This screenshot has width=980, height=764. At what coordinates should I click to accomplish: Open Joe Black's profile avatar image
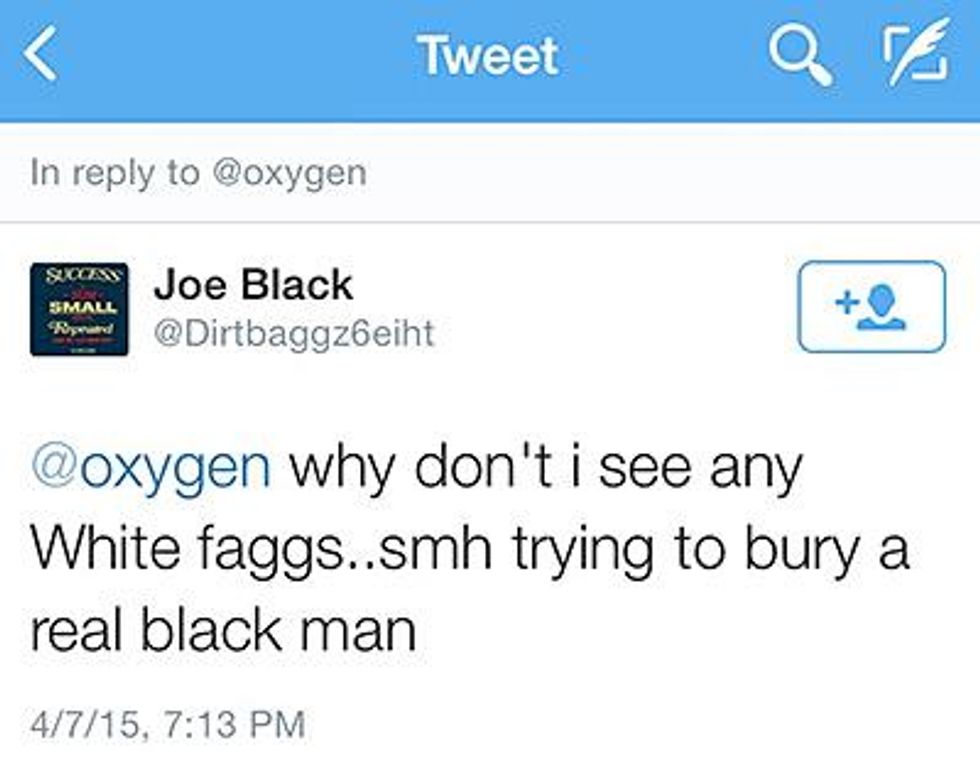pyautogui.click(x=79, y=309)
